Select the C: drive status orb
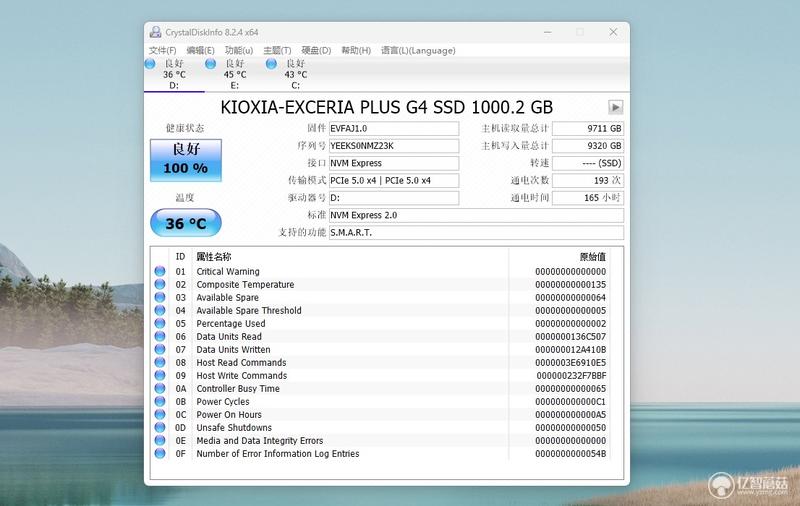 271,64
